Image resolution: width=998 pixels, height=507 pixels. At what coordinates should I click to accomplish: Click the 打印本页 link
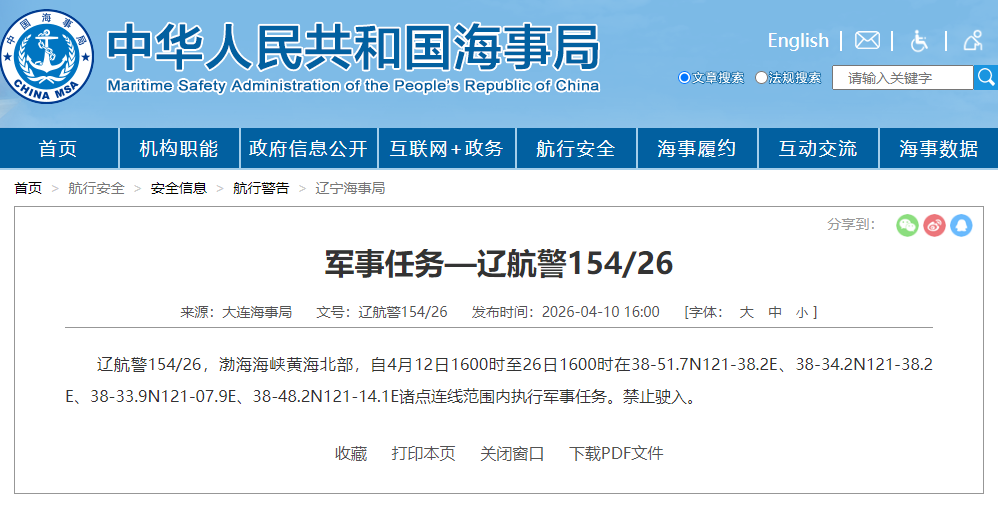tap(423, 453)
